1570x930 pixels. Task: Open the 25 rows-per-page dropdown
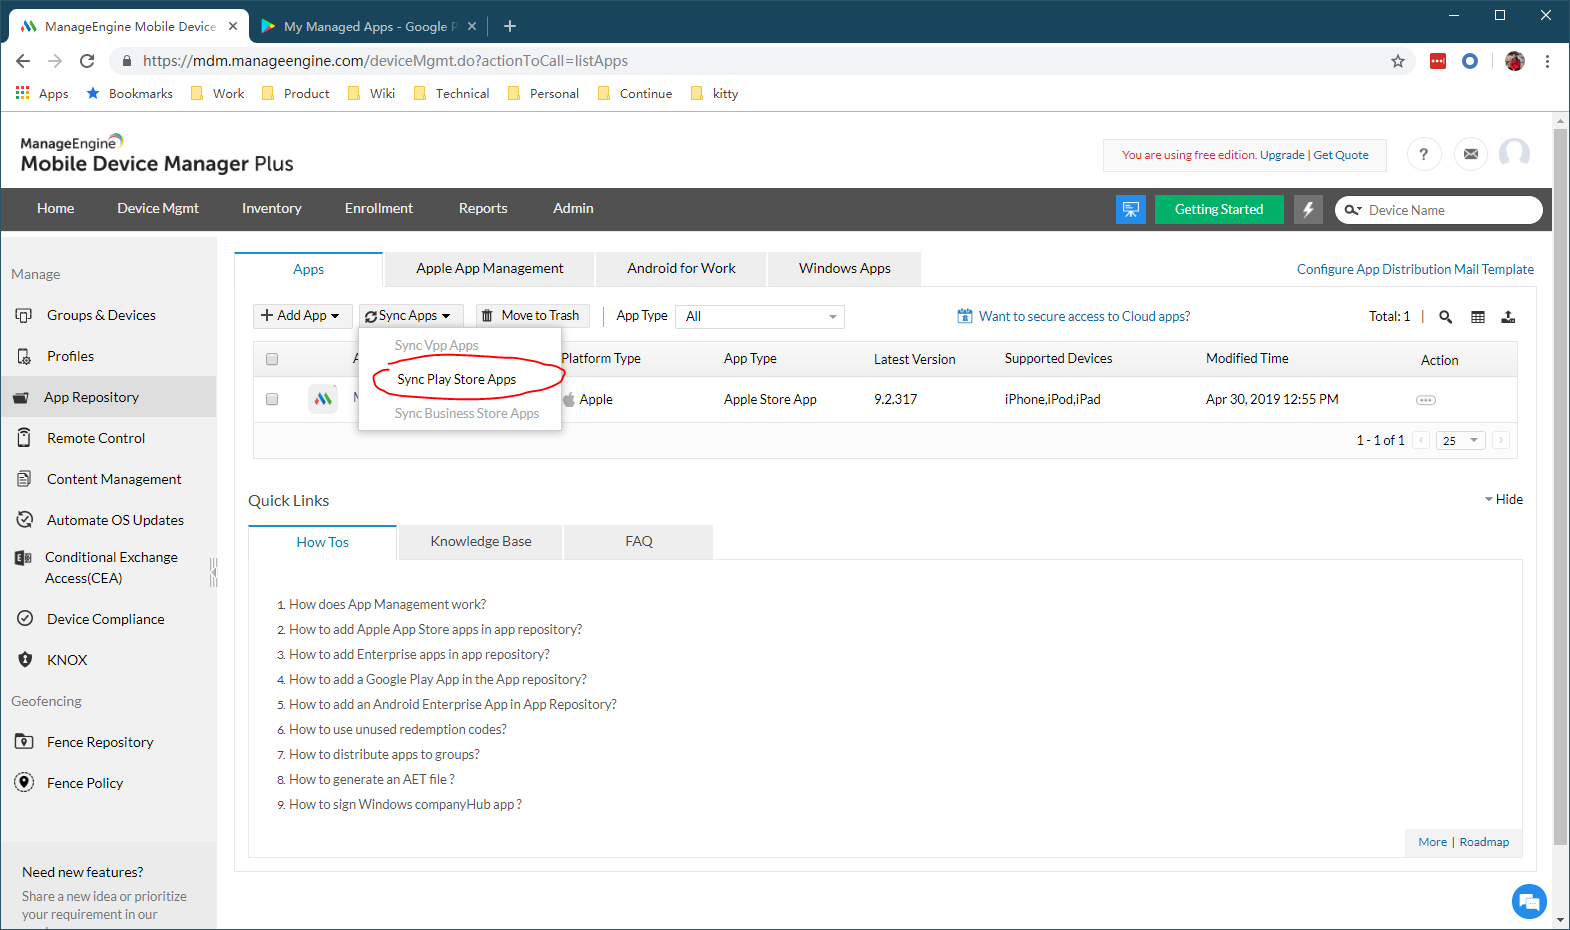pyautogui.click(x=1460, y=440)
